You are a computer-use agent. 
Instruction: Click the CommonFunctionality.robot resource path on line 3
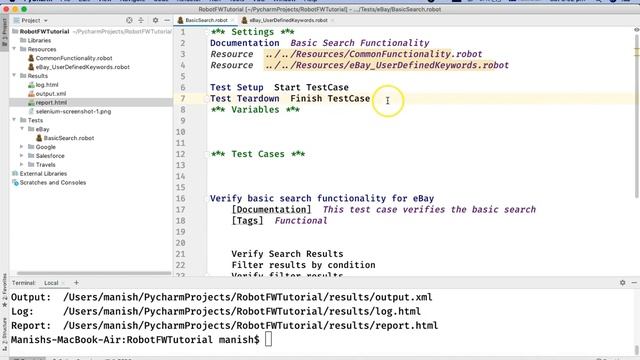[x=373, y=54]
